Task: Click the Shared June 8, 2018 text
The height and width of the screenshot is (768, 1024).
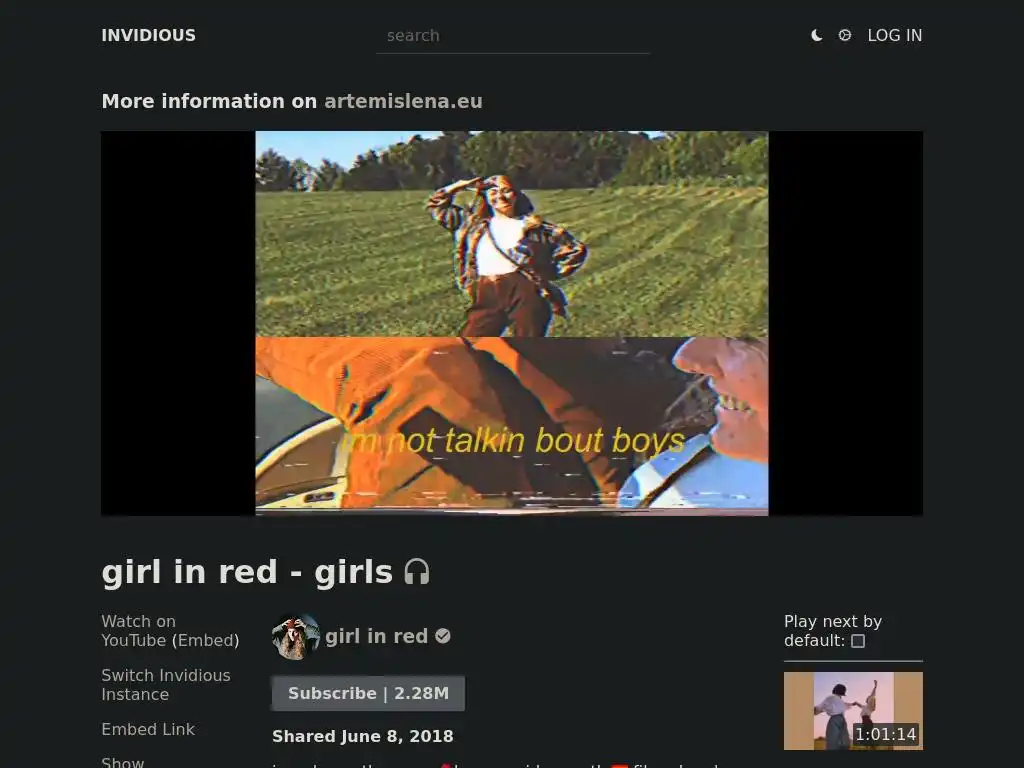Action: click(362, 736)
